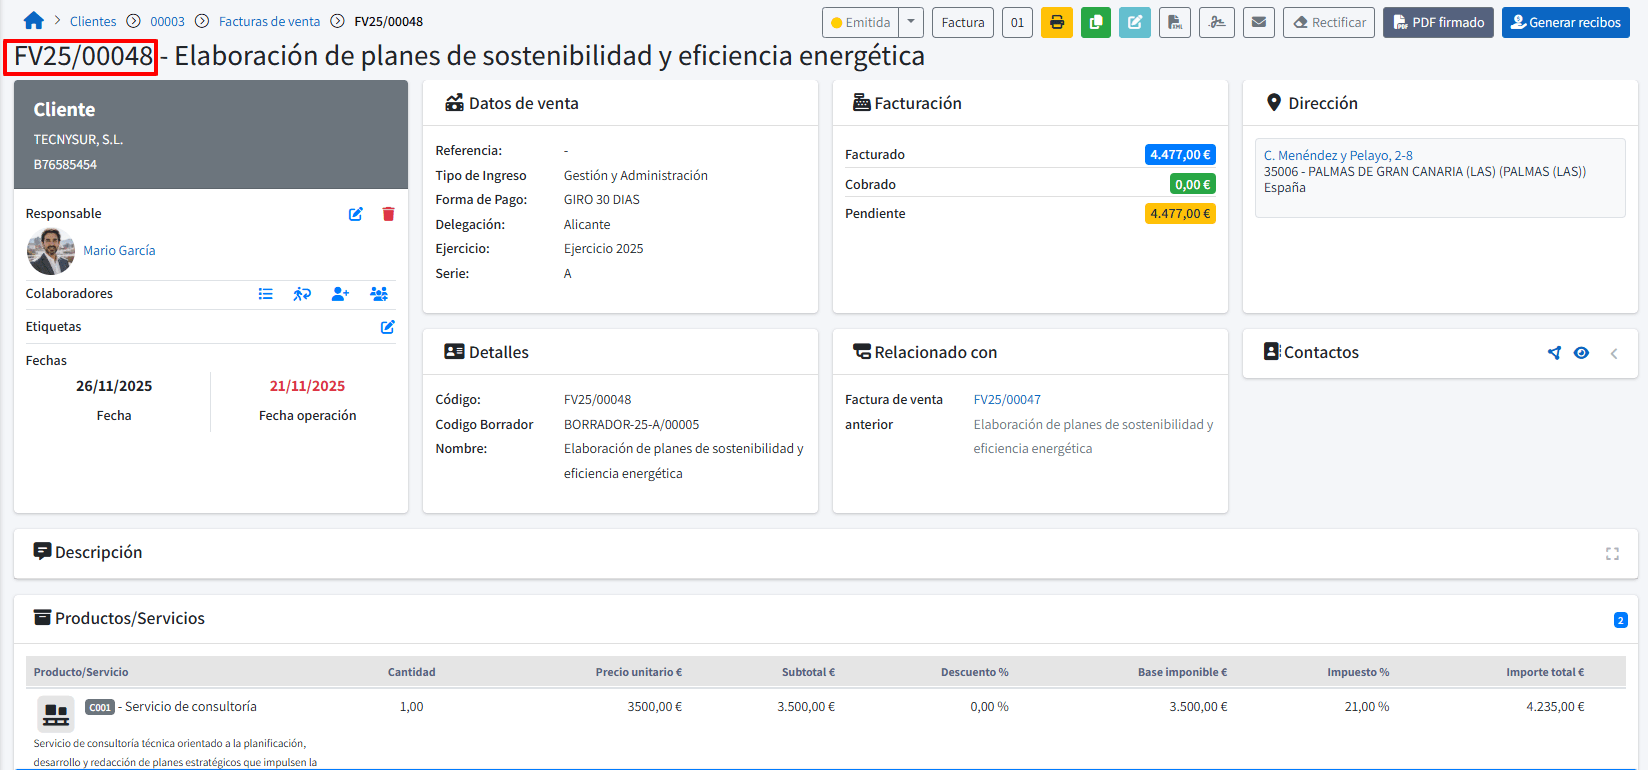Click the XML file export icon

pyautogui.click(x=1174, y=22)
